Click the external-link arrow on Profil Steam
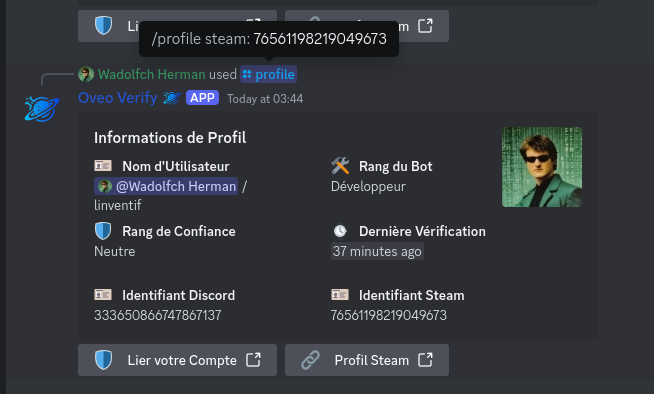Screen dimensions: 654x394 click(x=425, y=360)
